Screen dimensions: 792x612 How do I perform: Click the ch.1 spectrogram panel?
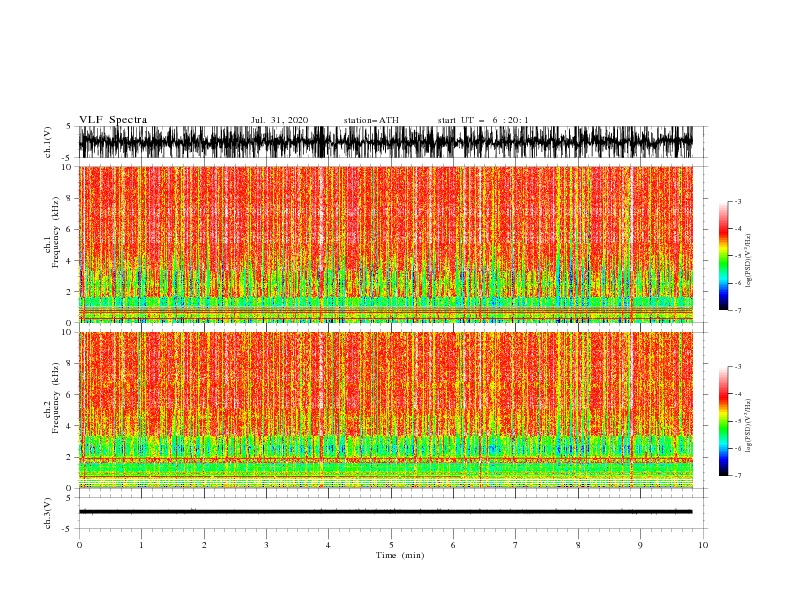coord(385,244)
